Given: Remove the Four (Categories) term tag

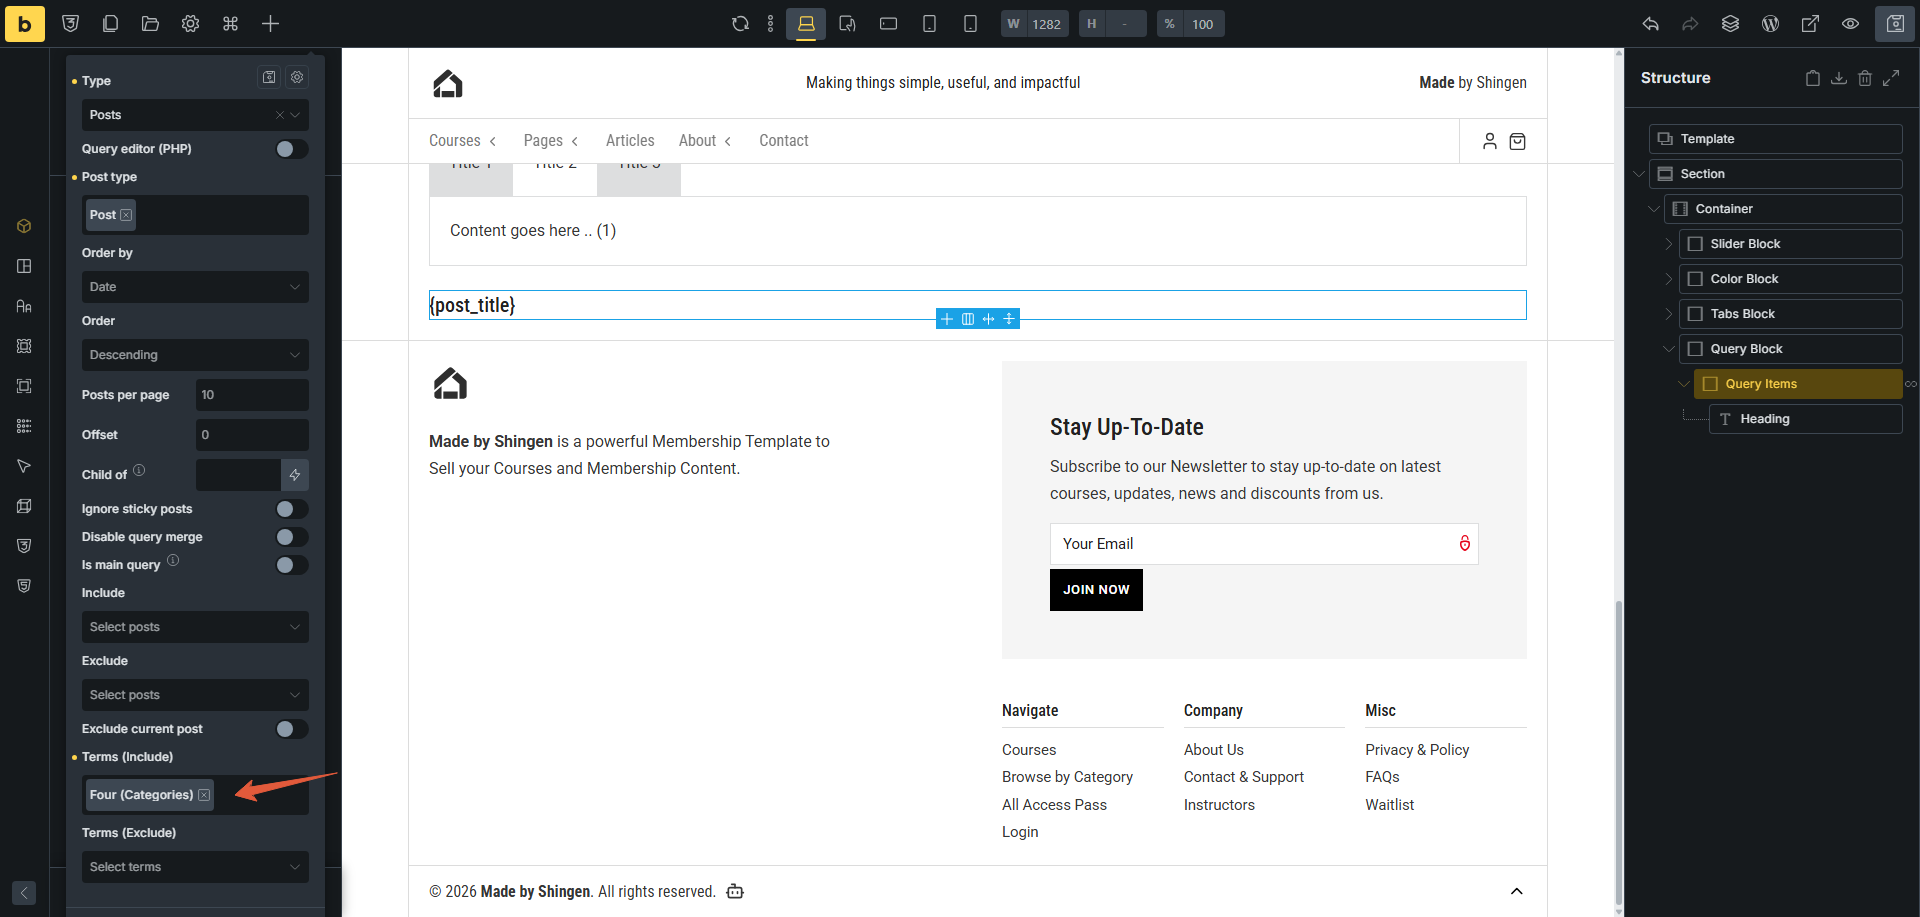Looking at the screenshot, I should tap(204, 795).
